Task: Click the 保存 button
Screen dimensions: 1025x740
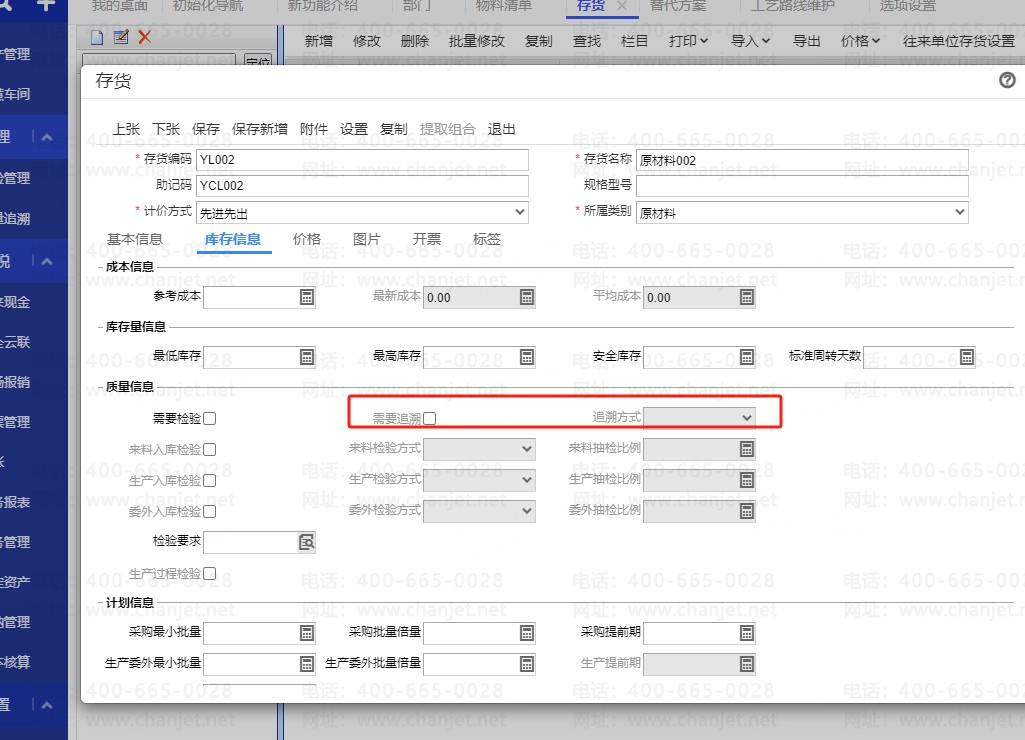Action: coord(206,129)
